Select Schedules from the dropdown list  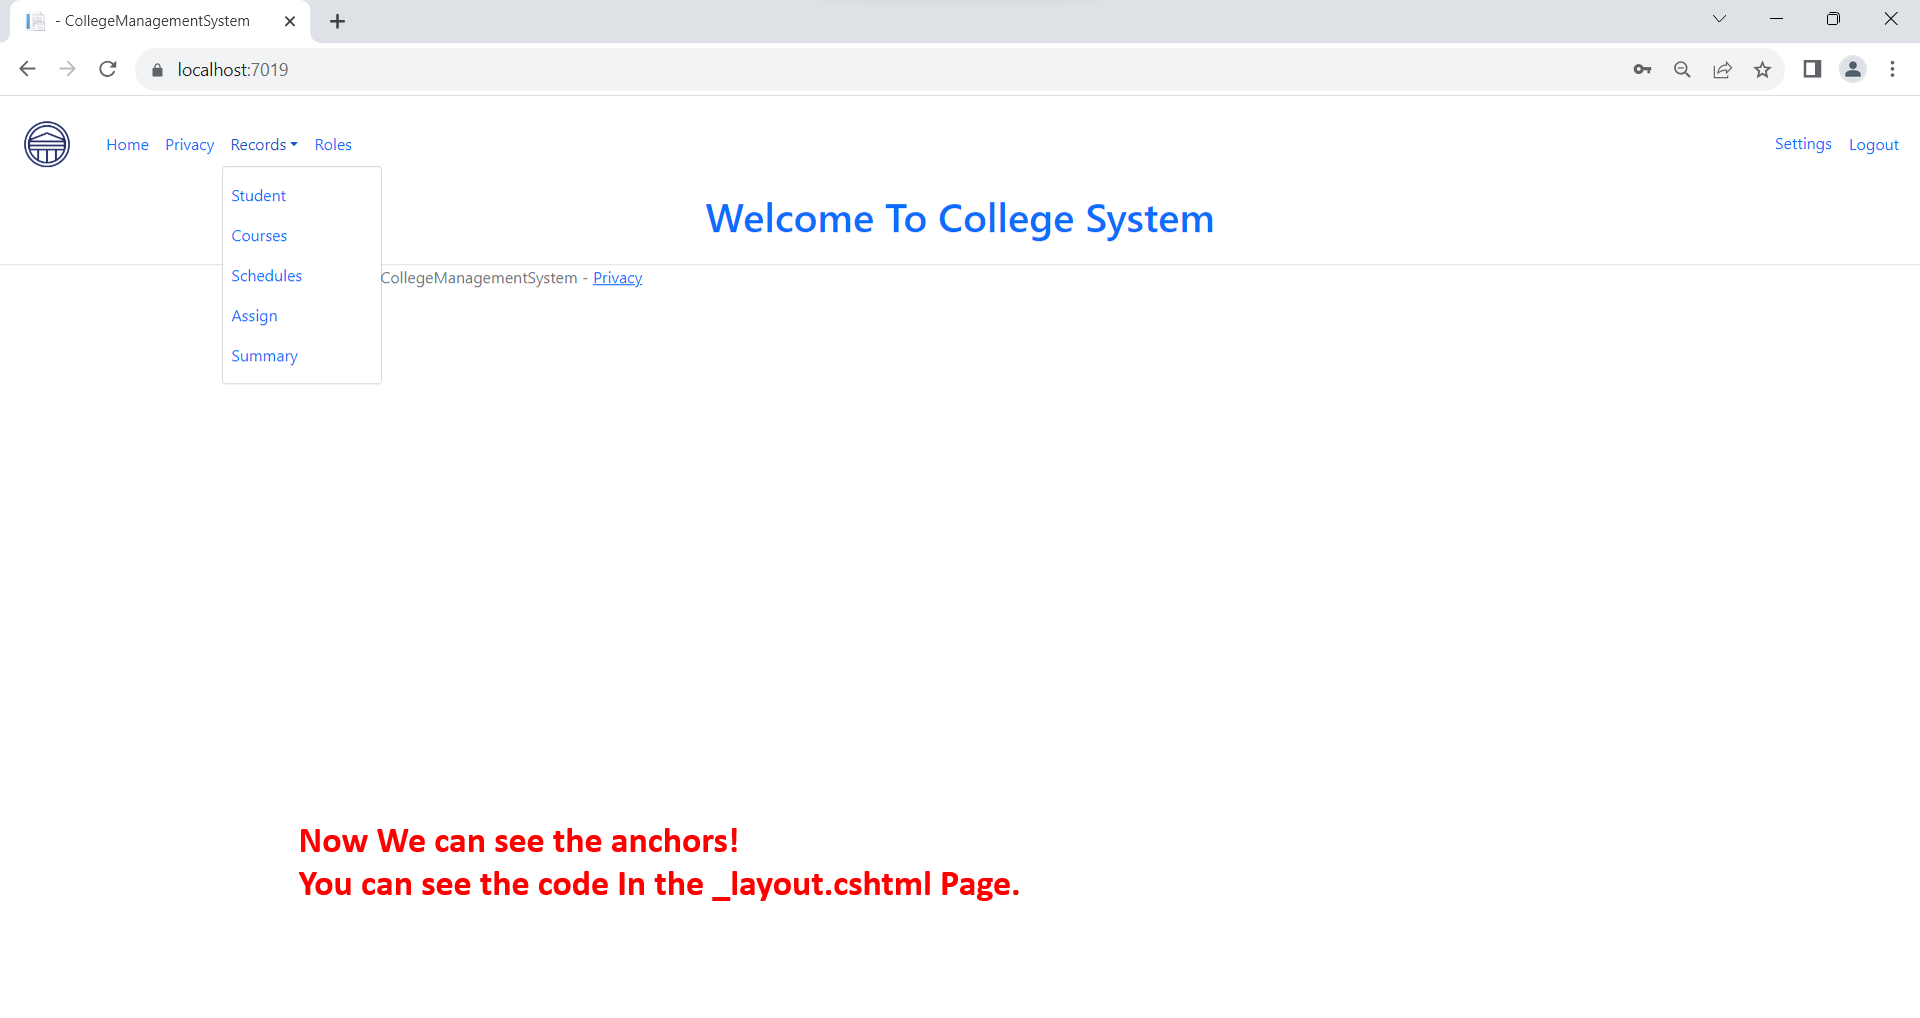click(x=266, y=275)
